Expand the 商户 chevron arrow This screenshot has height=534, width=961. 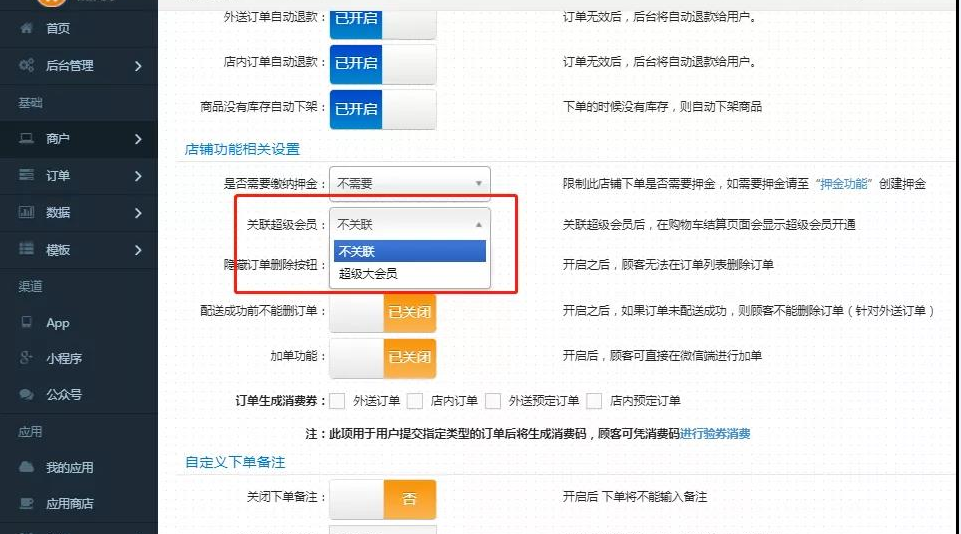(x=138, y=139)
